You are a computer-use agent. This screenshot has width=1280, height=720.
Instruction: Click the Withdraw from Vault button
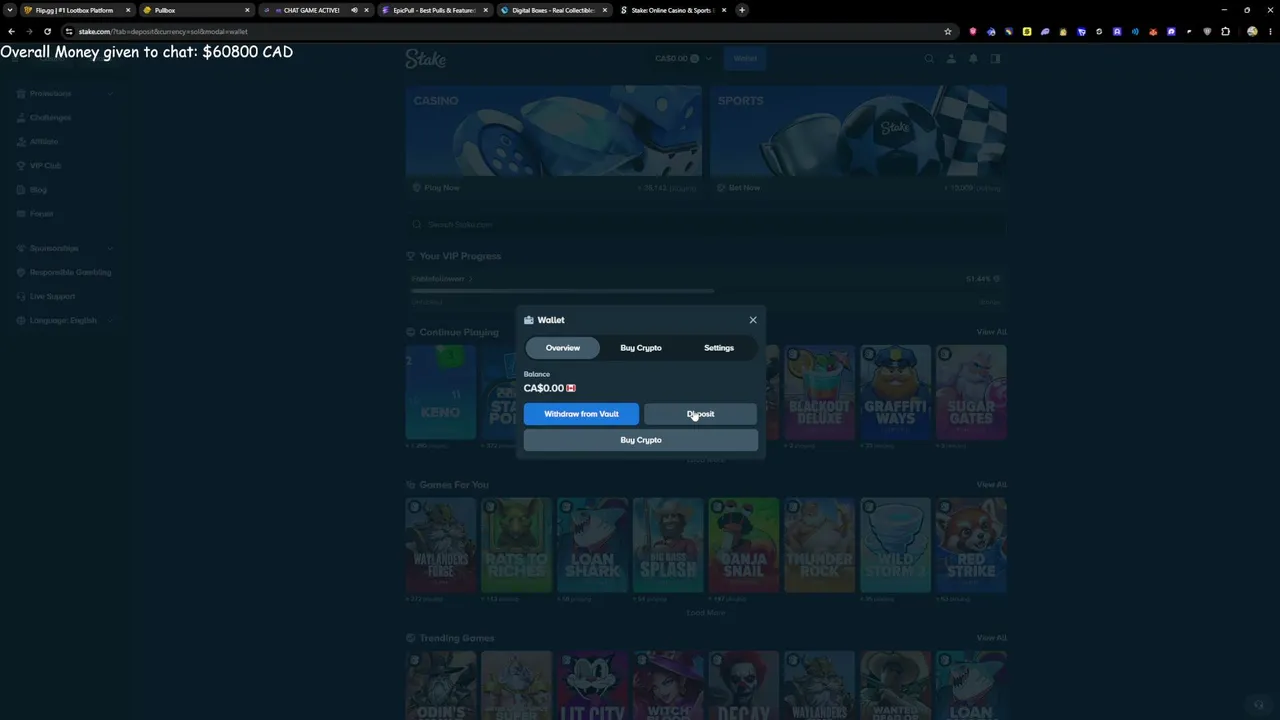point(581,414)
